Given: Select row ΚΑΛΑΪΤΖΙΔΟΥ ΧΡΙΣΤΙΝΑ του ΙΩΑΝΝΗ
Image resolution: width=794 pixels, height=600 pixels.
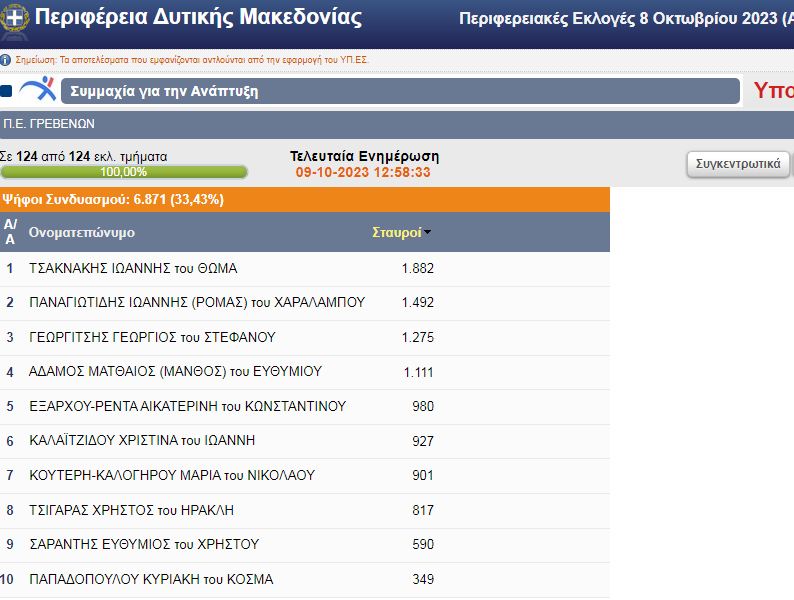Looking at the screenshot, I should [305, 441].
